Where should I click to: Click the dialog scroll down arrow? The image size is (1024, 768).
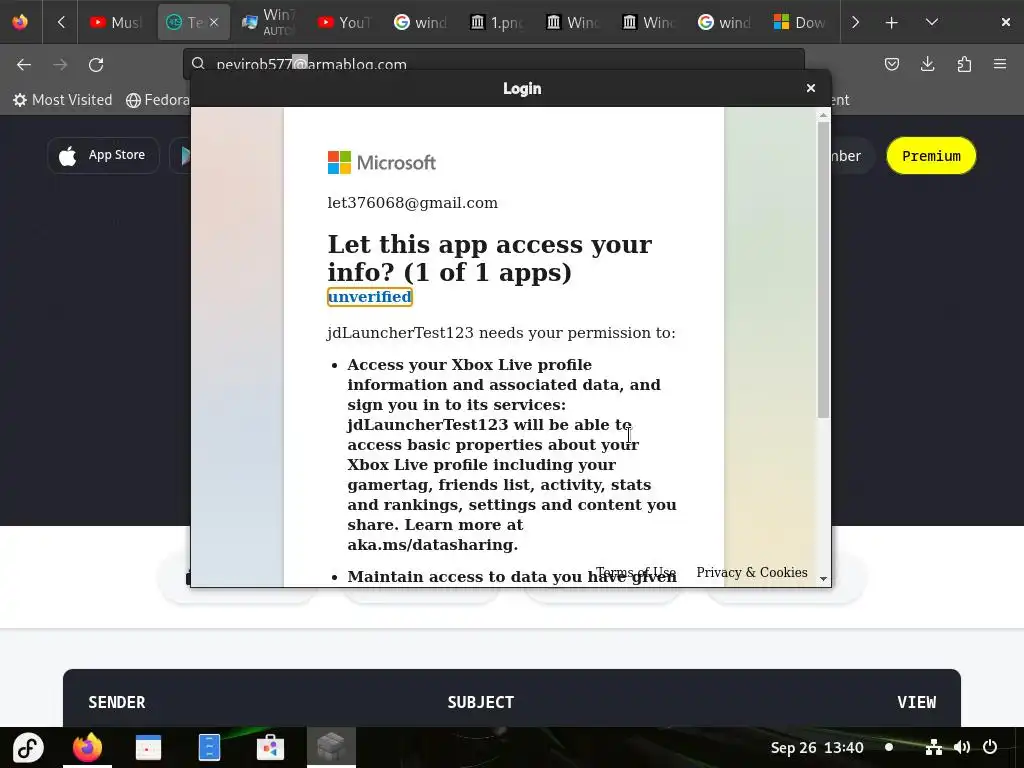coord(823,579)
